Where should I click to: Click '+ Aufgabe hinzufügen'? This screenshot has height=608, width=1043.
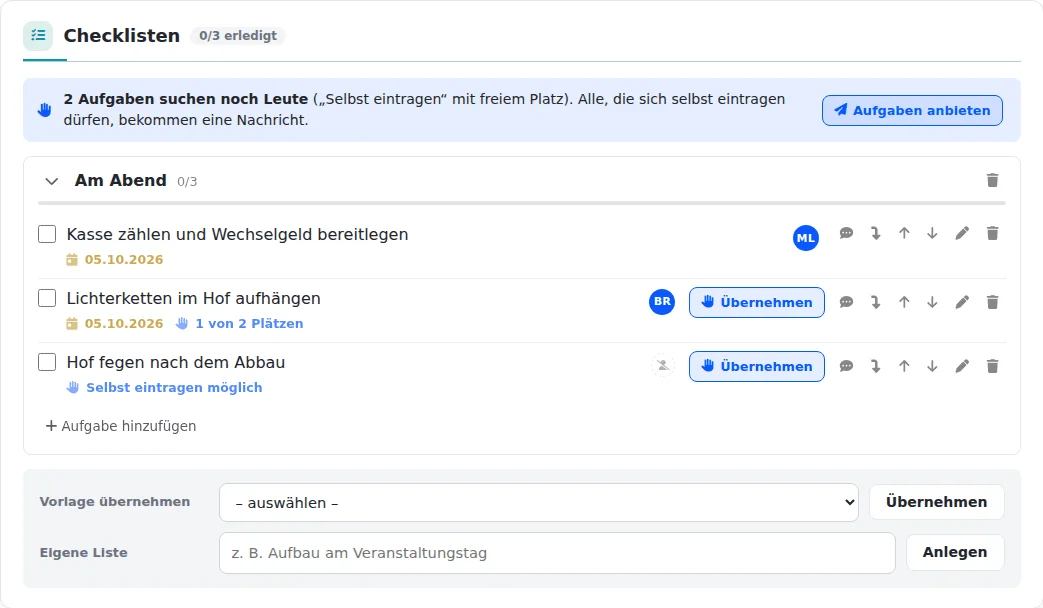(120, 426)
